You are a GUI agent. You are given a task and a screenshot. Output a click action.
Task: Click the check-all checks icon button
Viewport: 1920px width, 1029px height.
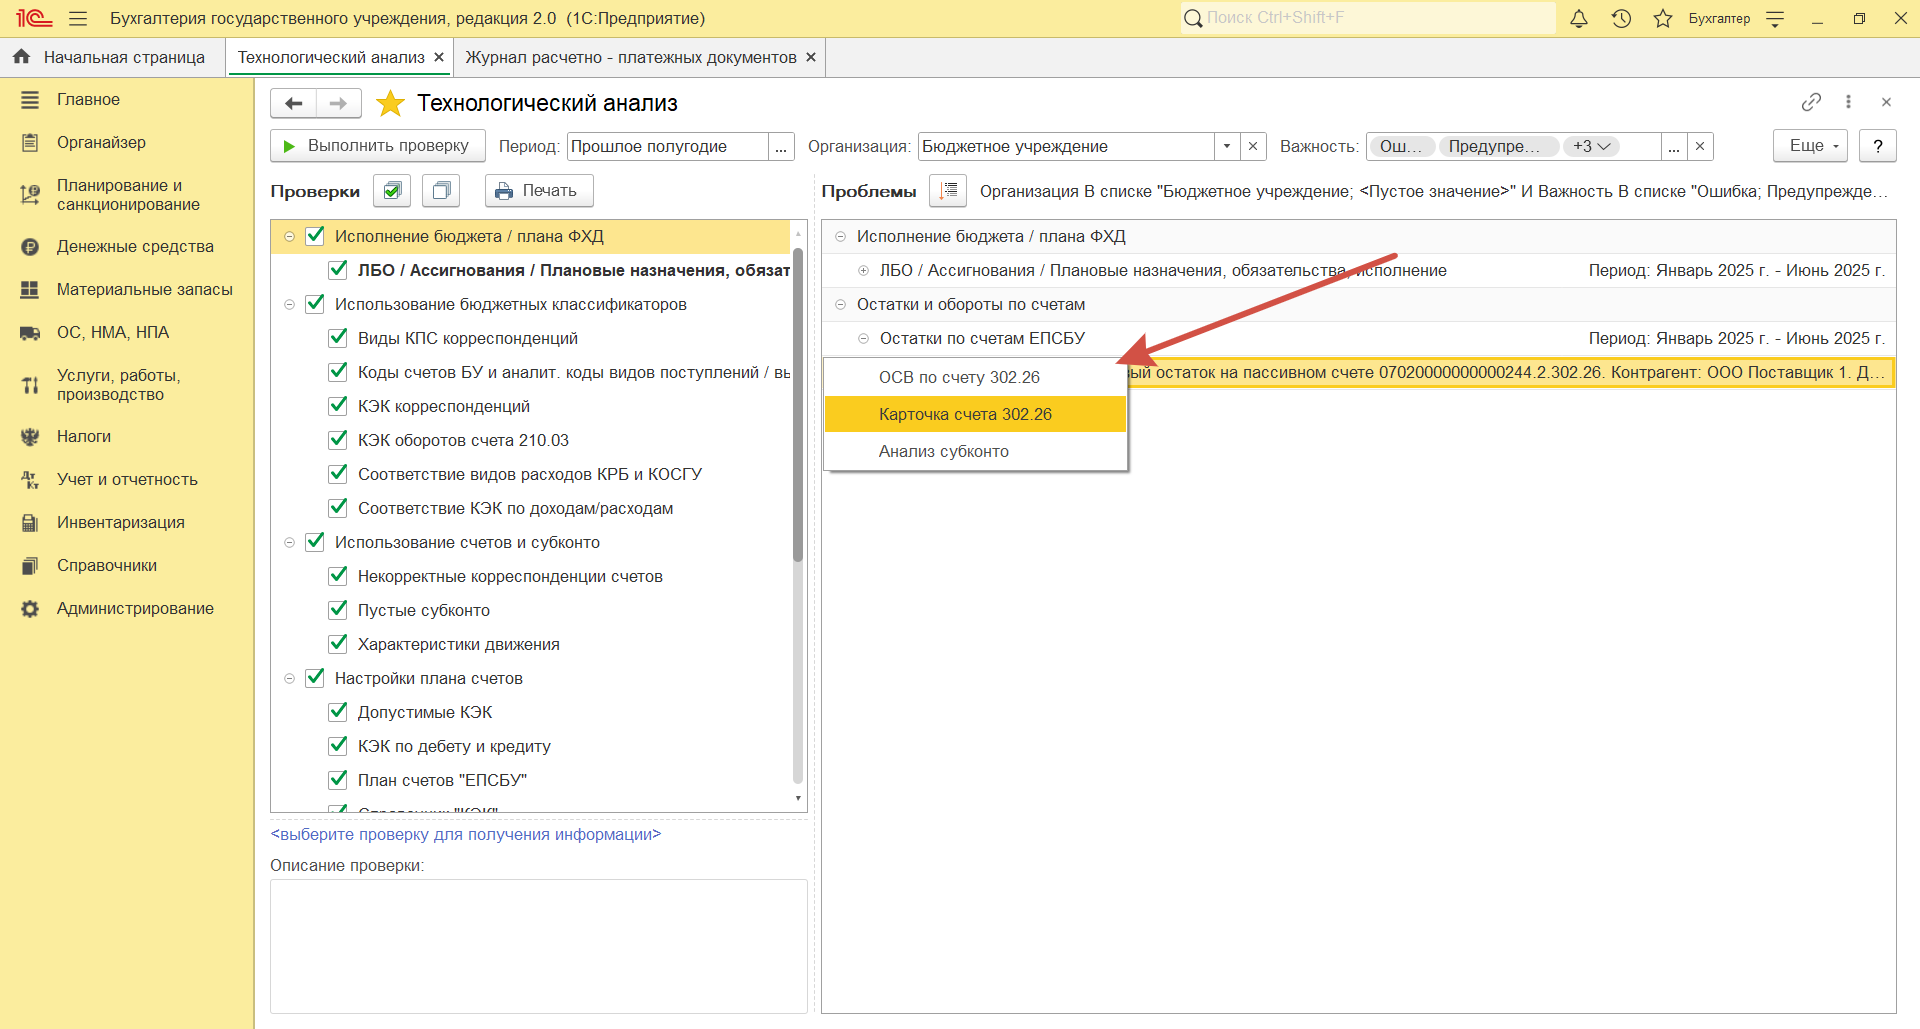pyautogui.click(x=392, y=190)
